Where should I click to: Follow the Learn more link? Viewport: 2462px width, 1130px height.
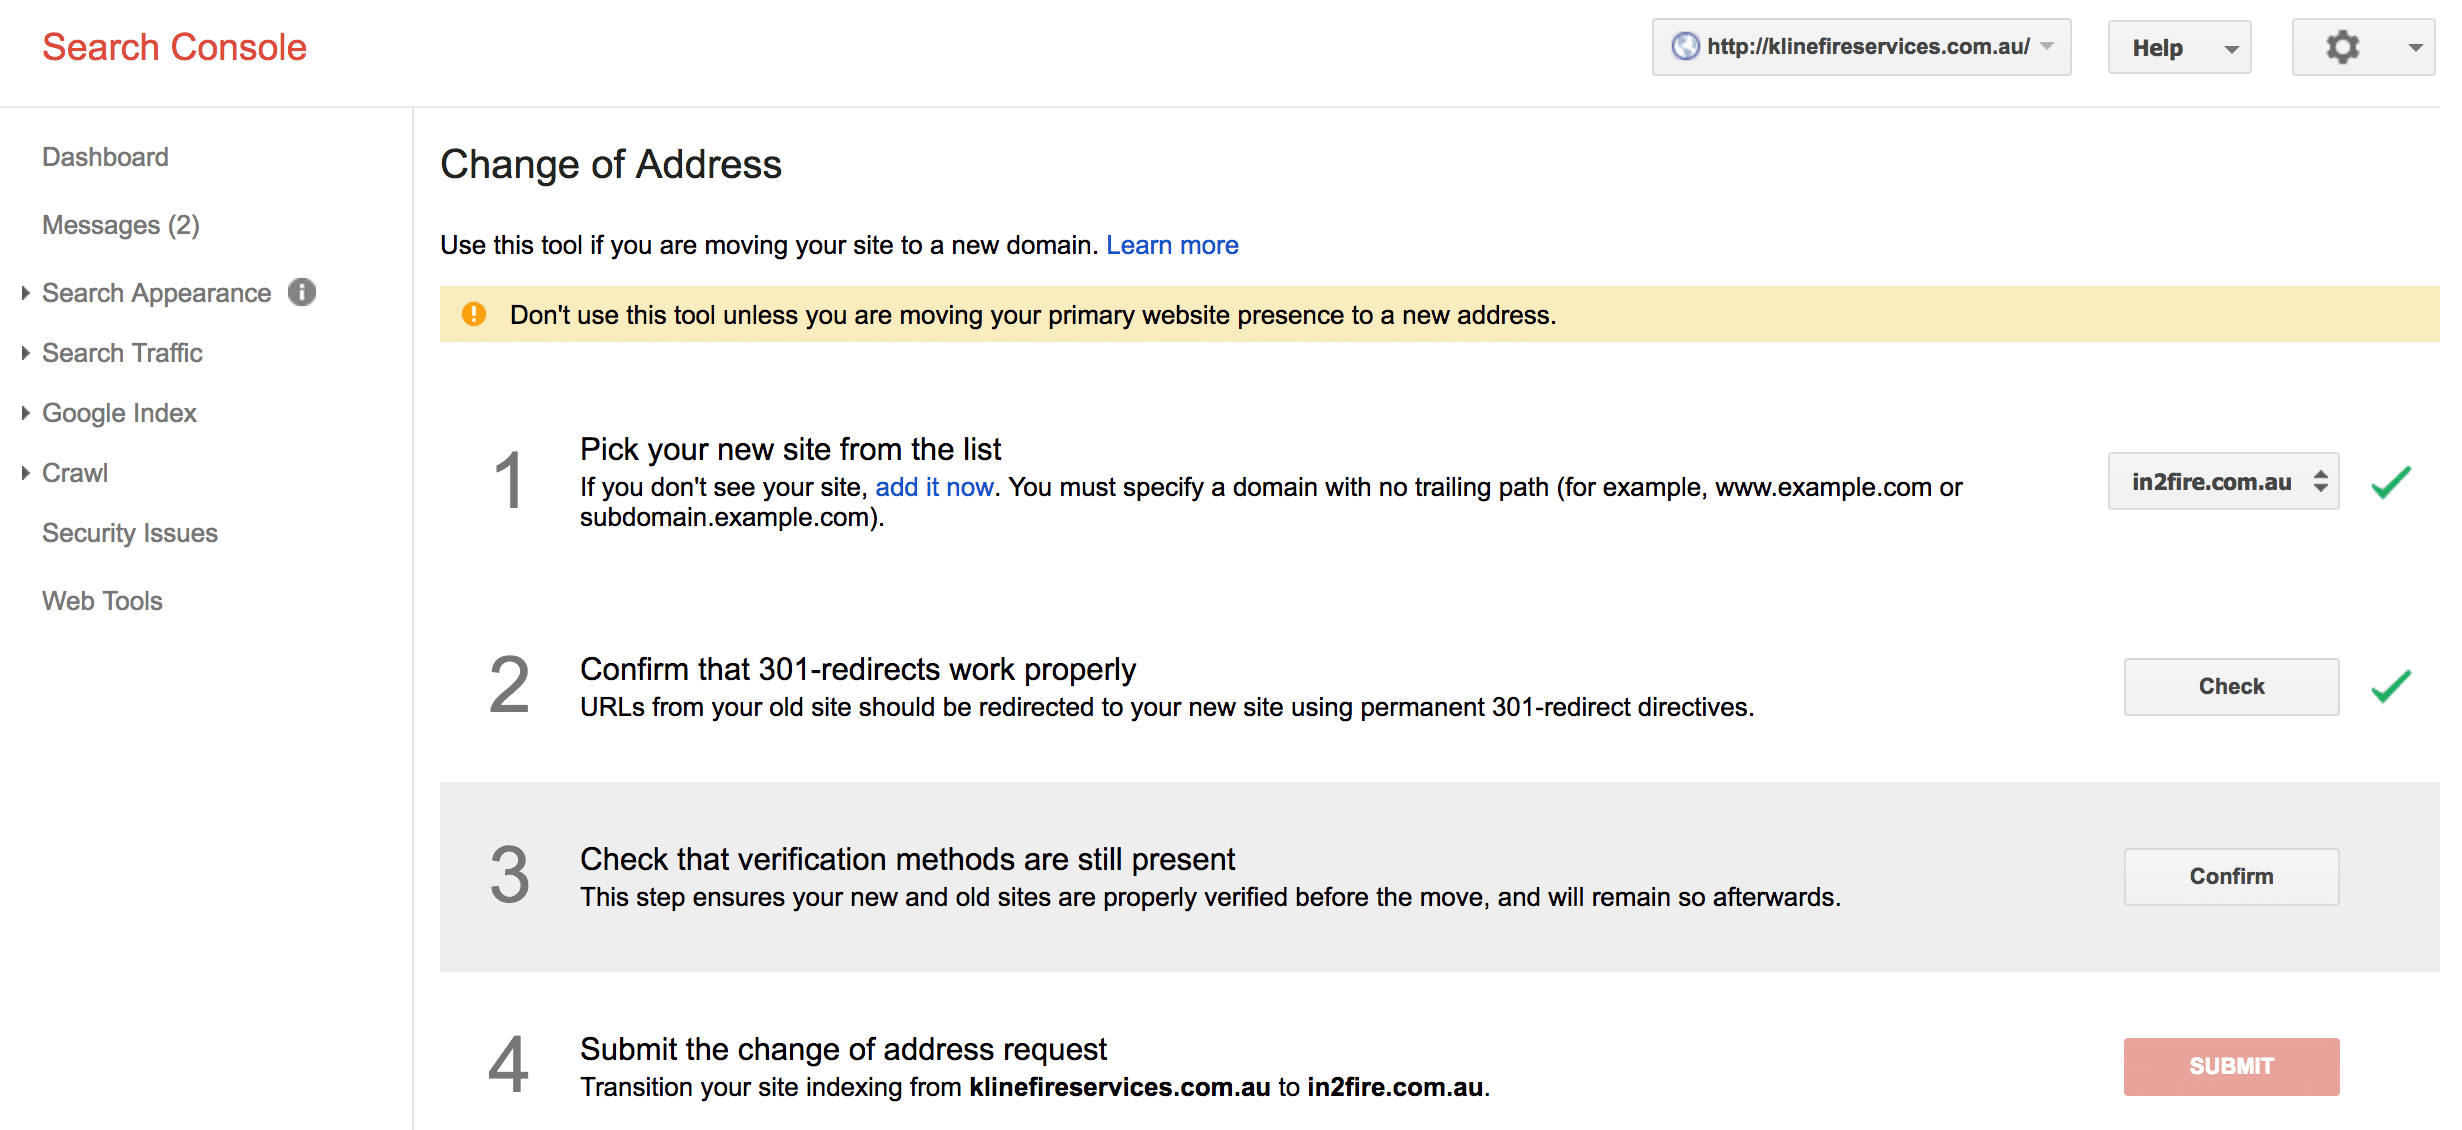coord(1172,245)
